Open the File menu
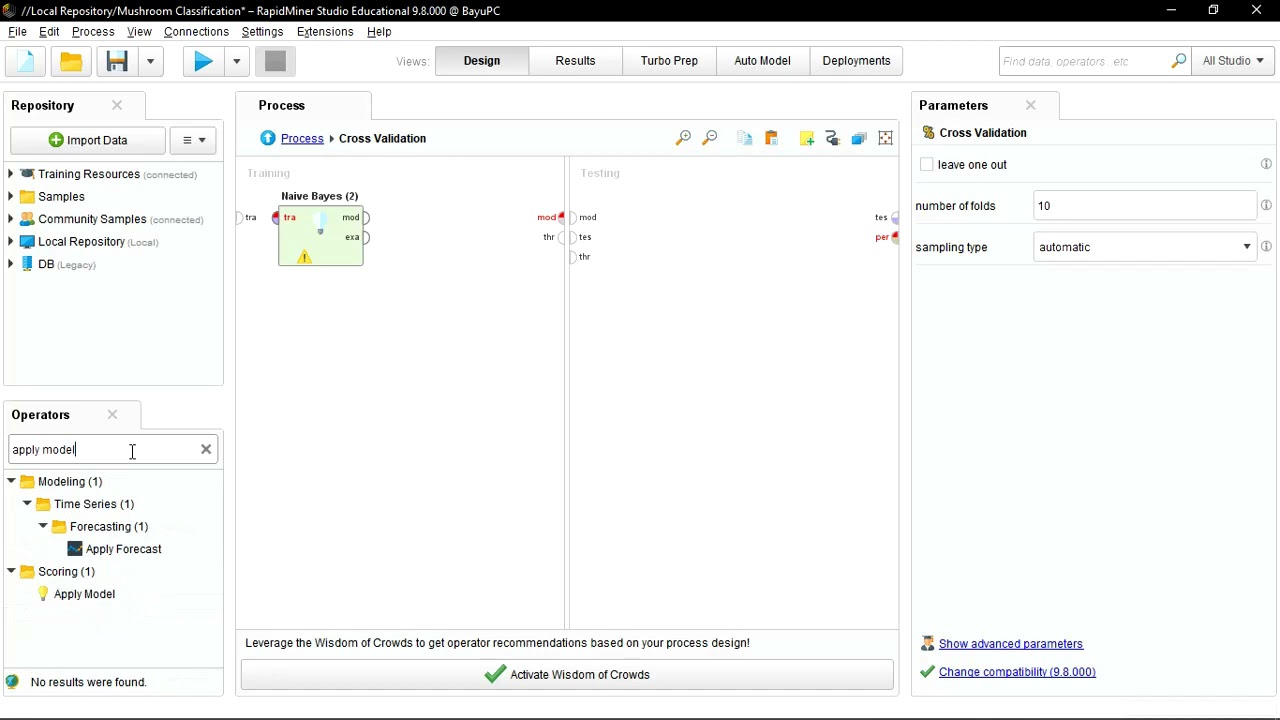1280x720 pixels. [x=17, y=32]
